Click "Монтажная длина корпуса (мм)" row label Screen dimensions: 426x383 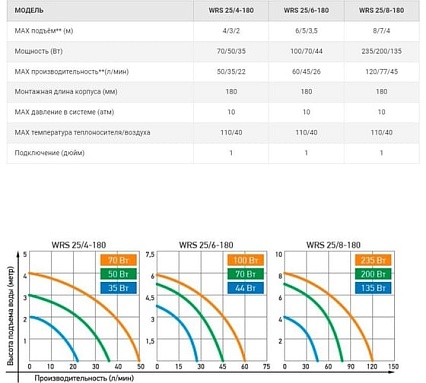click(x=66, y=92)
